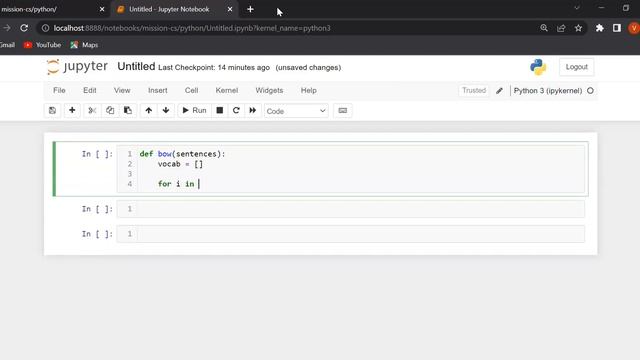Viewport: 640px width, 360px height.
Task: Open the Edit menu
Action: (90, 91)
